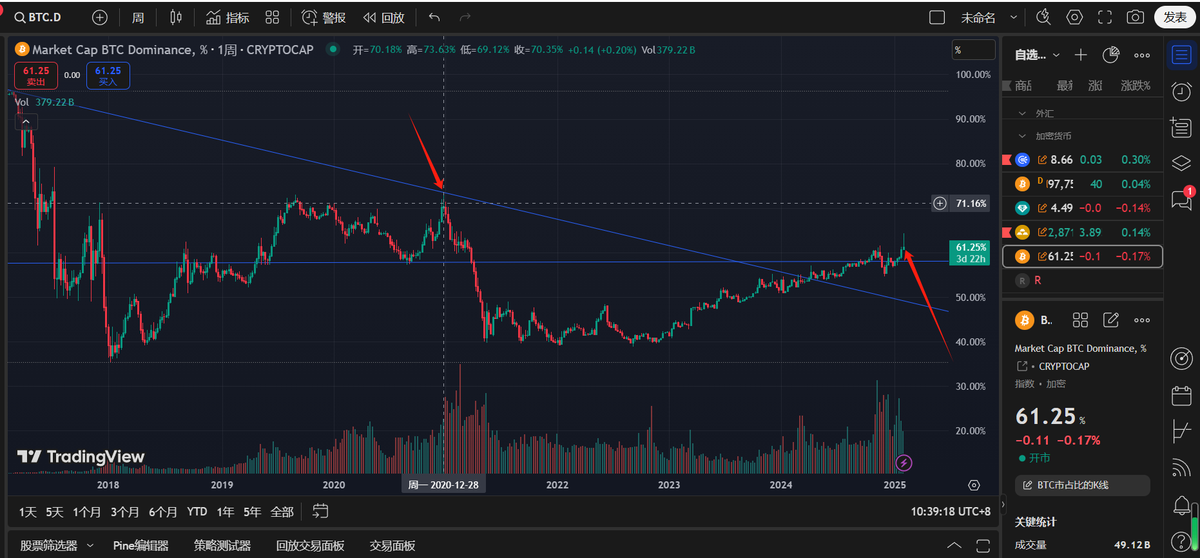Open symbol details grid icon
The height and width of the screenshot is (558, 1200).
click(1080, 320)
